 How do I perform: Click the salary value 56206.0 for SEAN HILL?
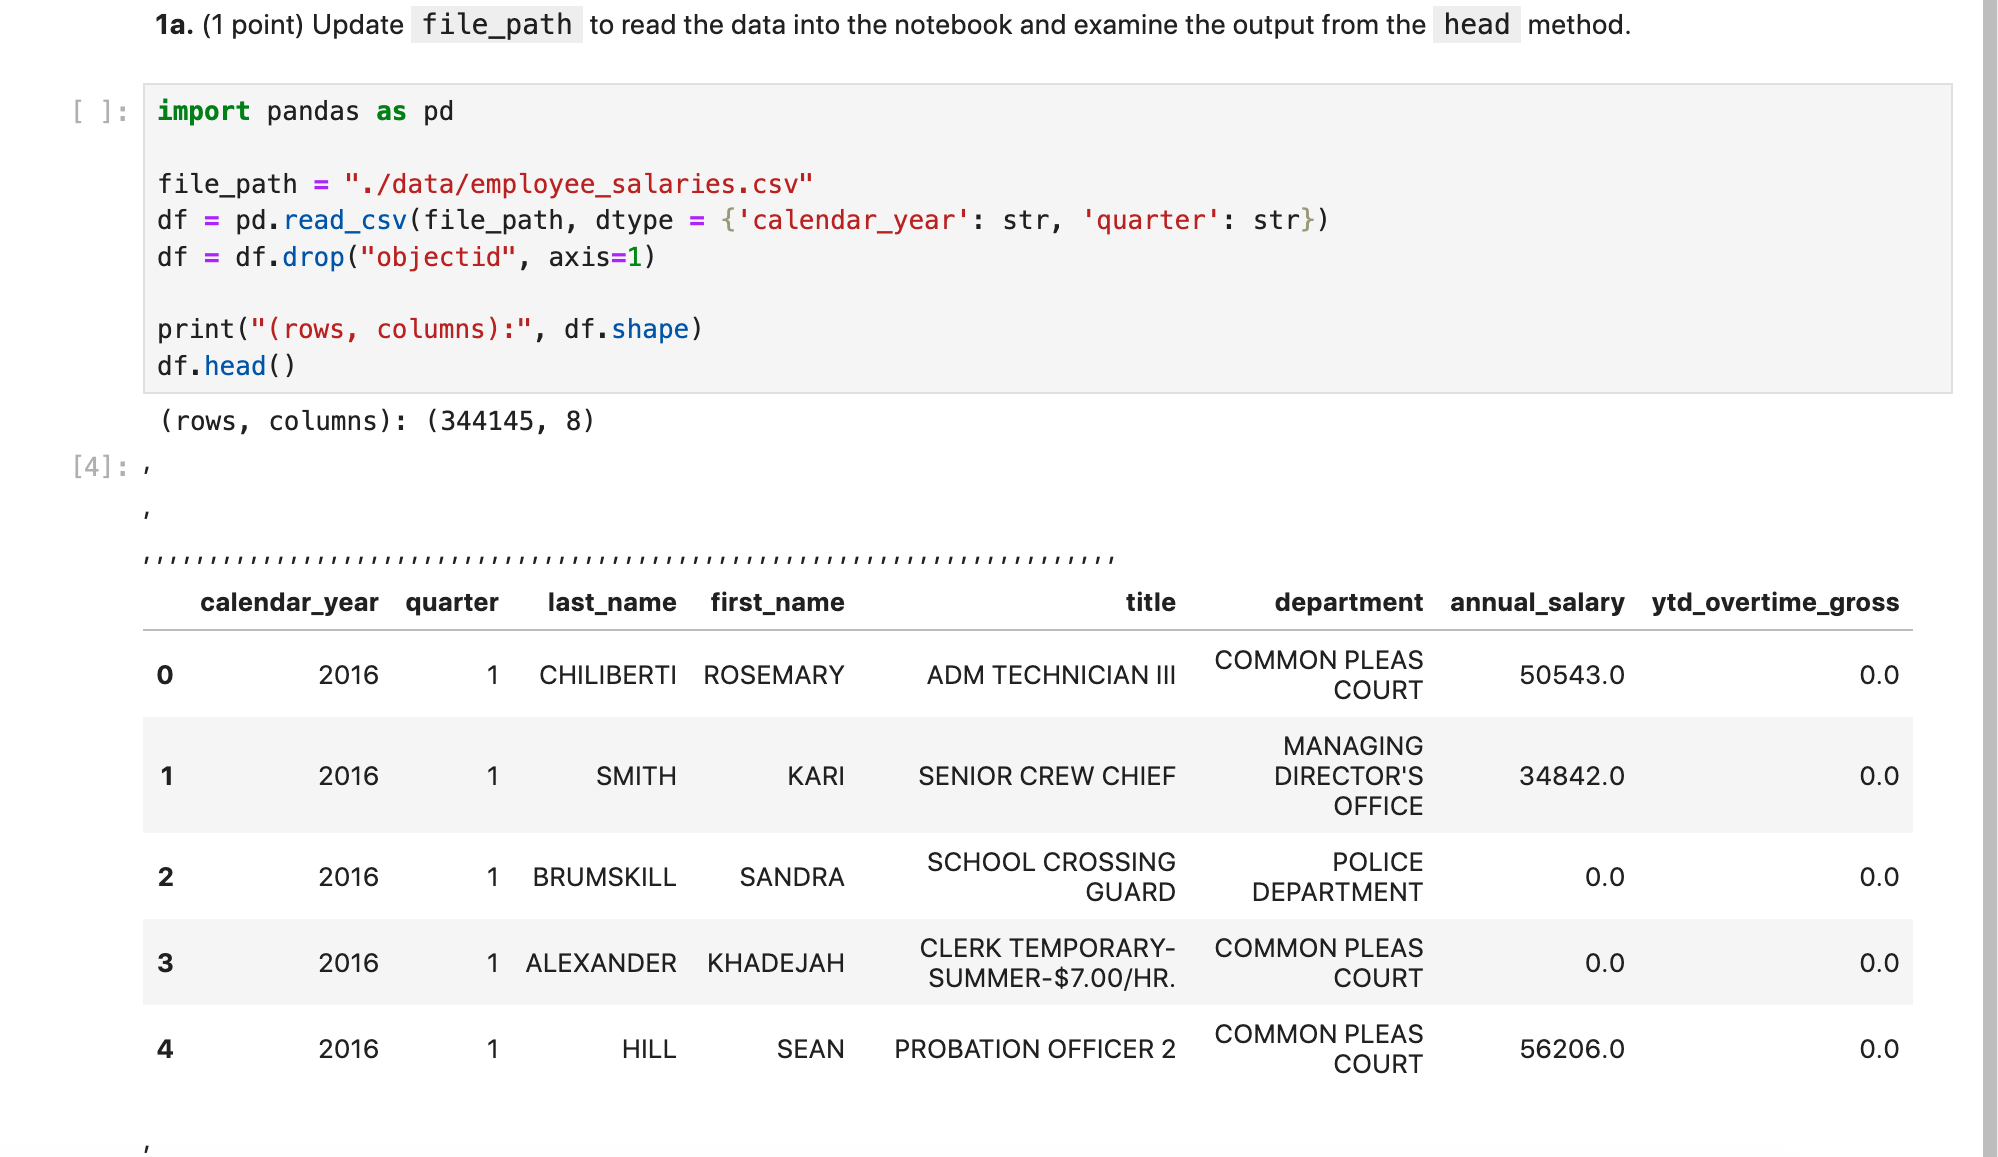[x=1570, y=1049]
